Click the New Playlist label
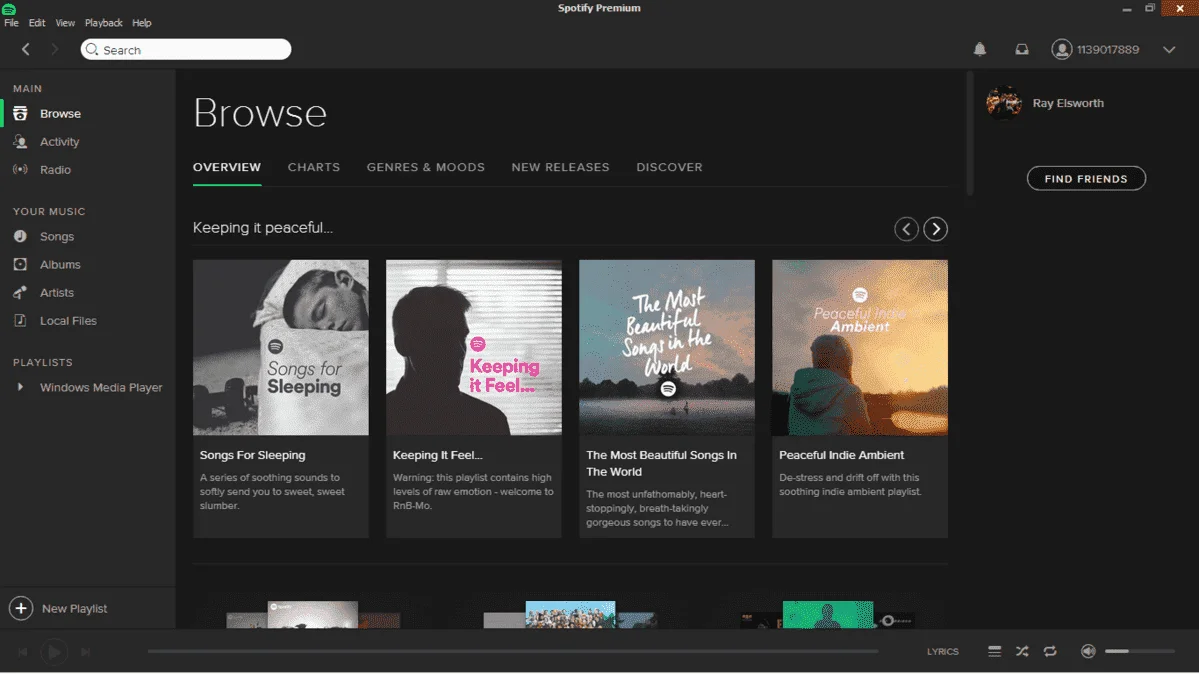This screenshot has width=1199, height=674. [74, 608]
